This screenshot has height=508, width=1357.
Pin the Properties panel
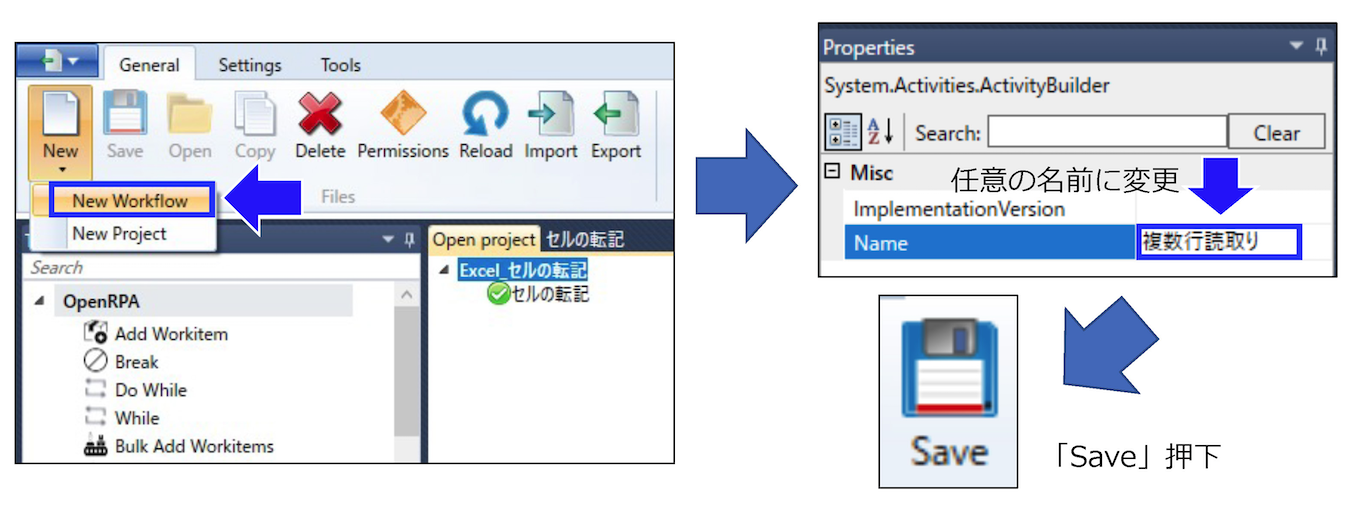[1322, 46]
